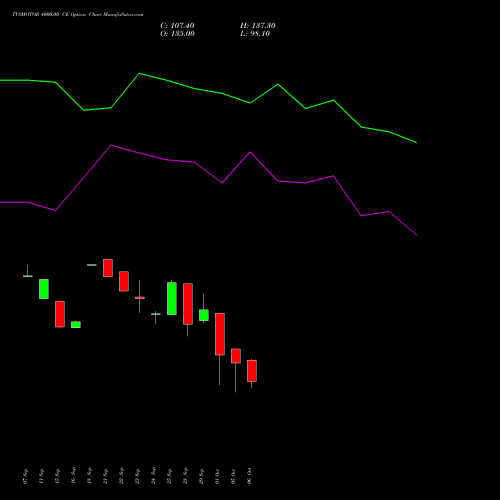The width and height of the screenshot is (500, 500).
Task: Select the high value H: 137.30
Action: 258,26
